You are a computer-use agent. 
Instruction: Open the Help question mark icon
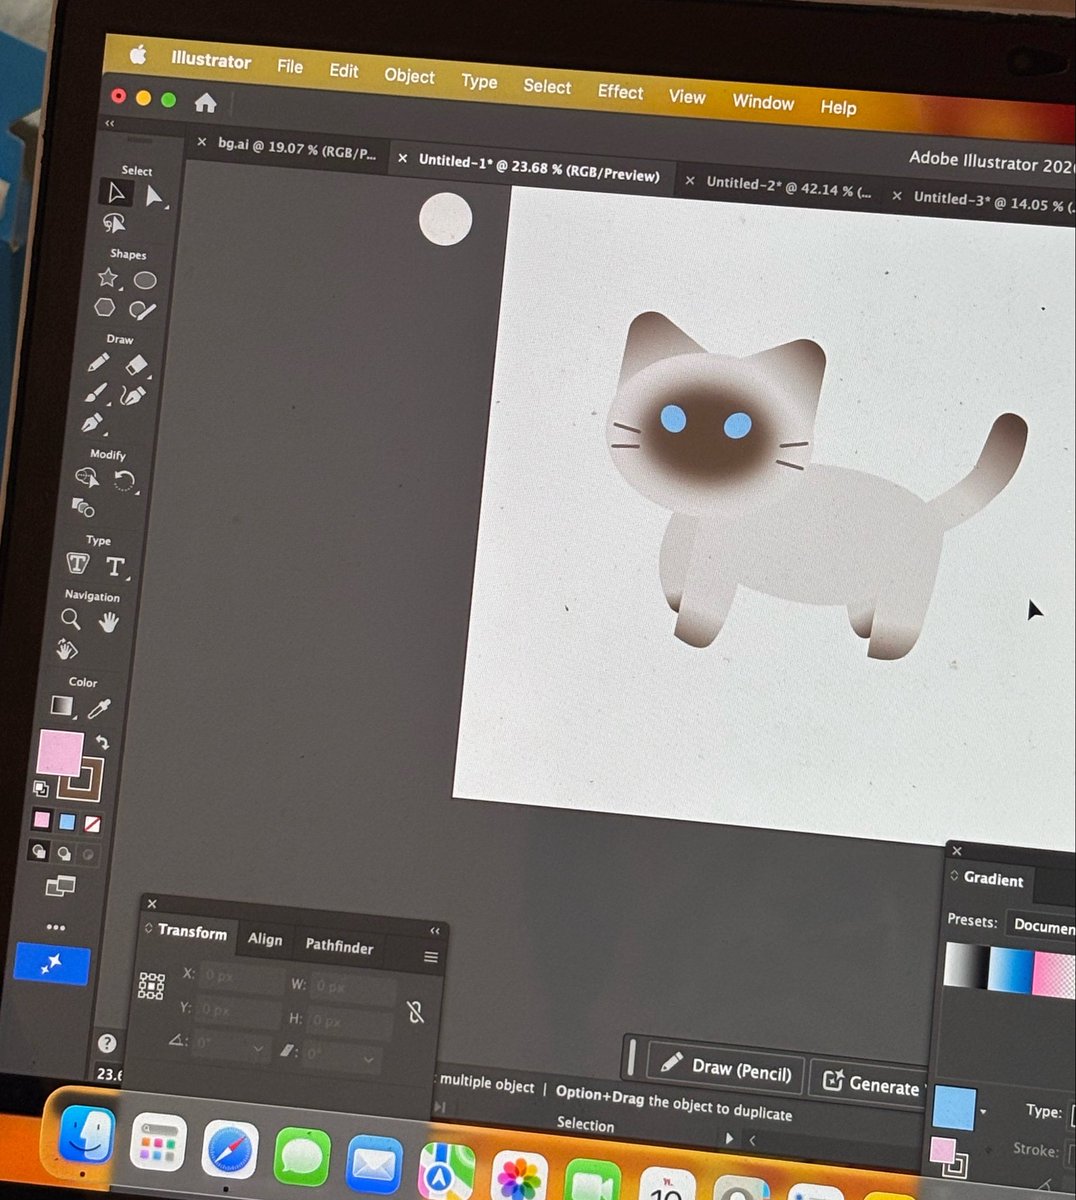[x=107, y=1043]
